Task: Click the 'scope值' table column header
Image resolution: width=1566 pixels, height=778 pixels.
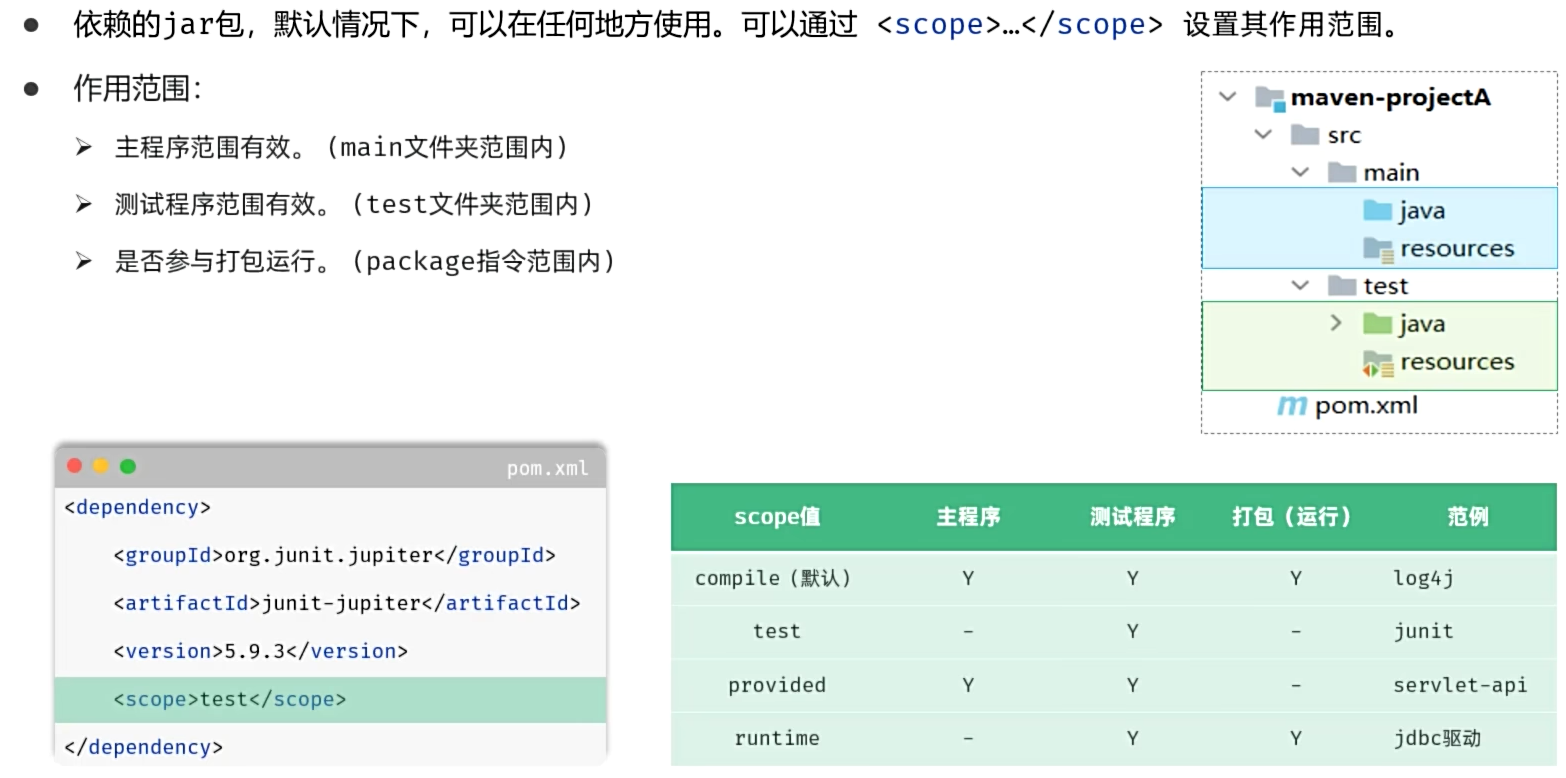Action: (777, 517)
